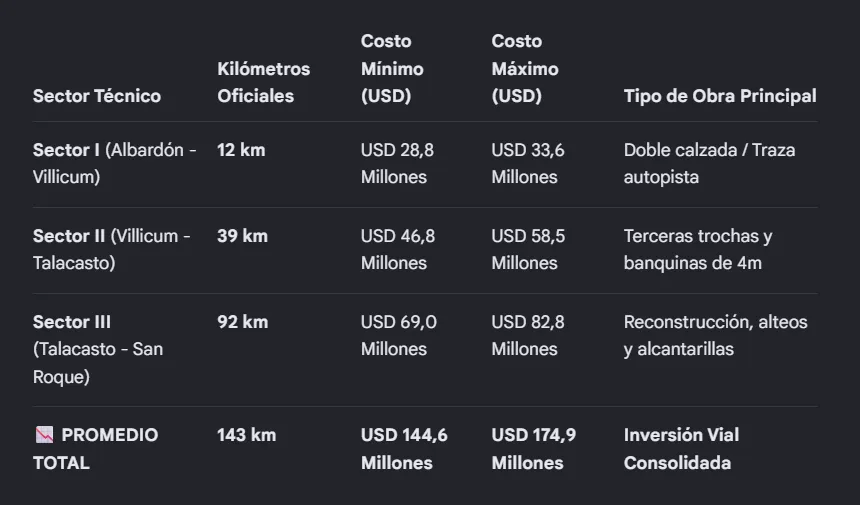Click the downward chart emoji icon
The width and height of the screenshot is (860, 505).
pyautogui.click(x=44, y=435)
